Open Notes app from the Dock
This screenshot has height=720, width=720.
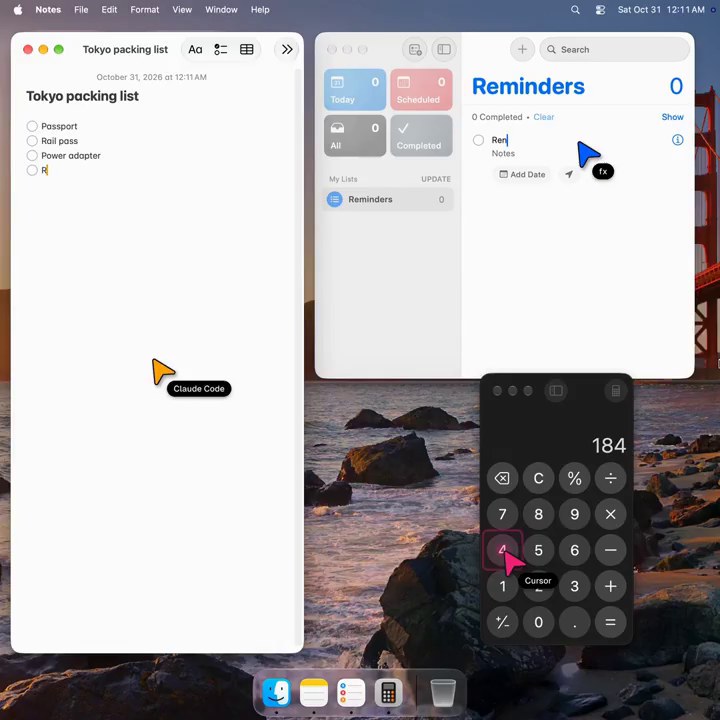[314, 693]
